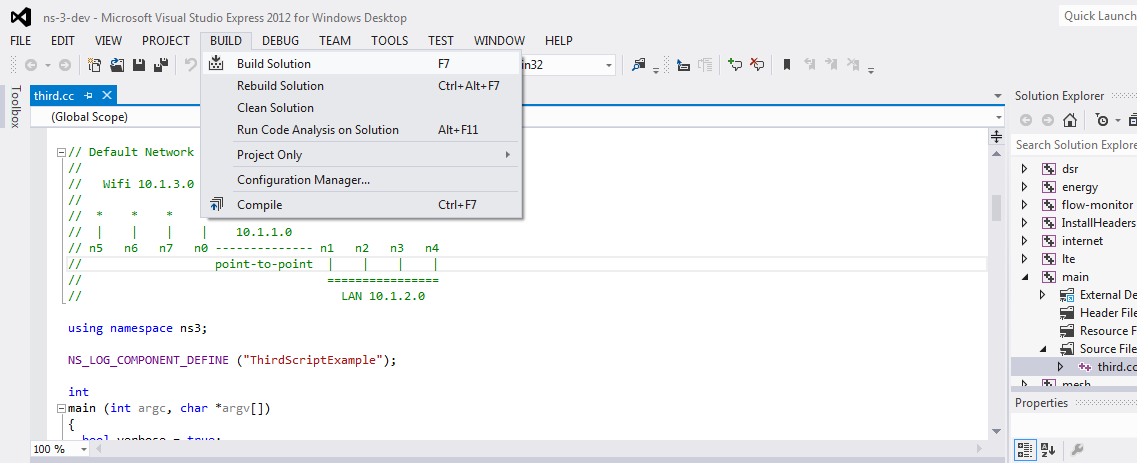Uncomment the selected lines icon

(x=757, y=65)
